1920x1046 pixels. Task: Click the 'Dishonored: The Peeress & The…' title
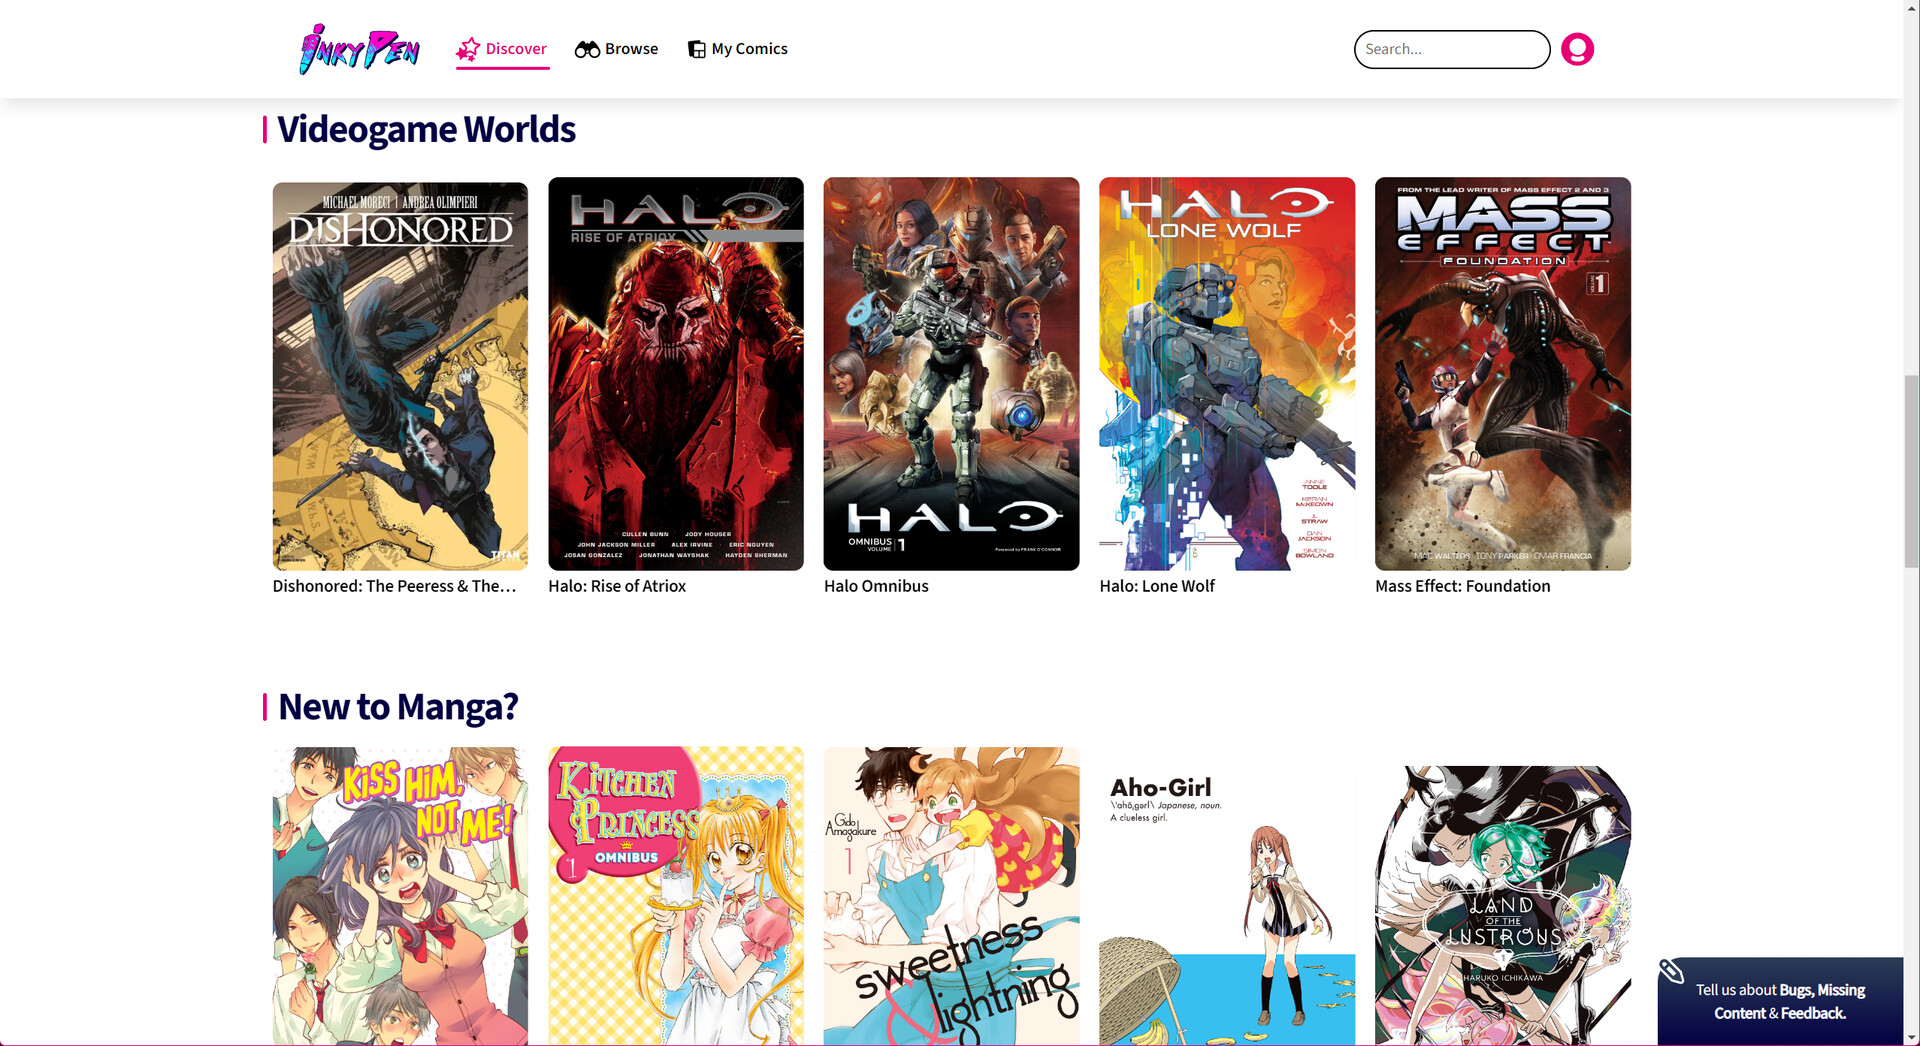tap(395, 586)
